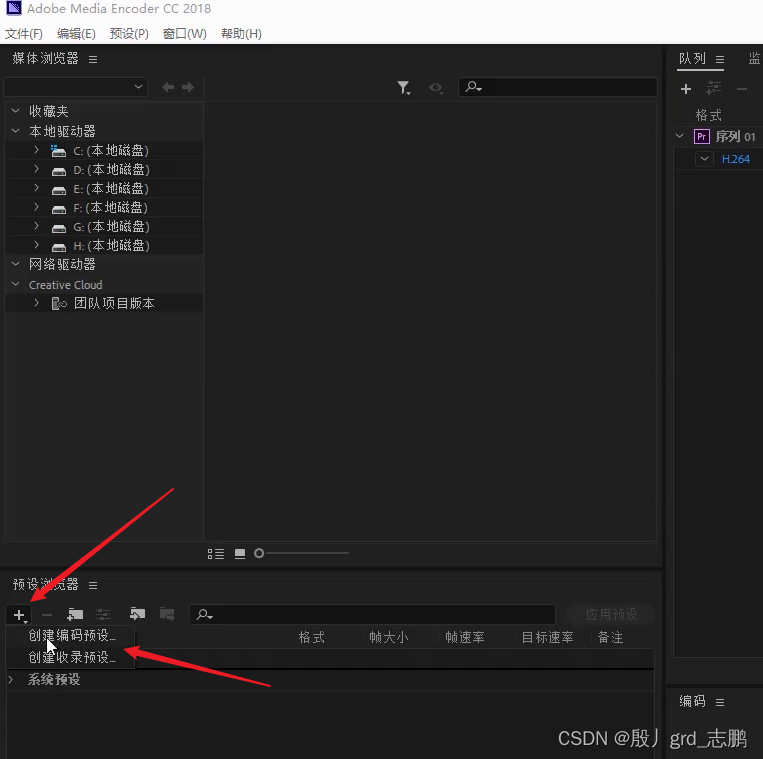The width and height of the screenshot is (763, 759).
Task: Open the 帮助(H) menu
Action: [241, 34]
